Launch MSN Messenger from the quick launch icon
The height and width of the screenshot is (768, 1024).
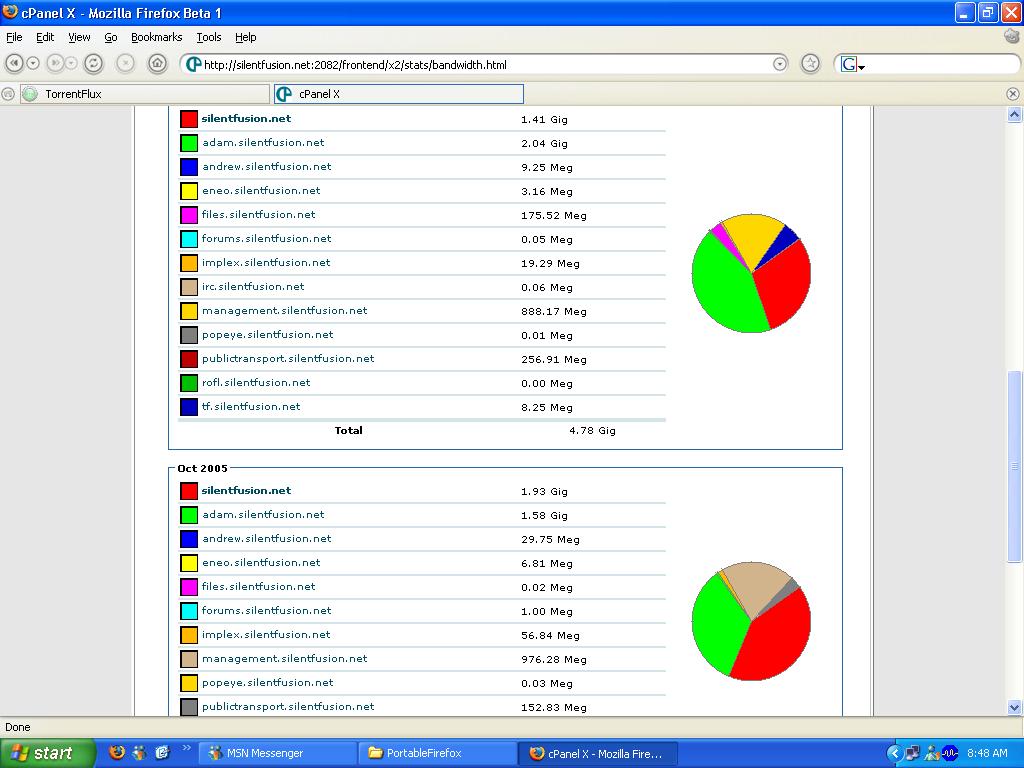[x=139, y=753]
